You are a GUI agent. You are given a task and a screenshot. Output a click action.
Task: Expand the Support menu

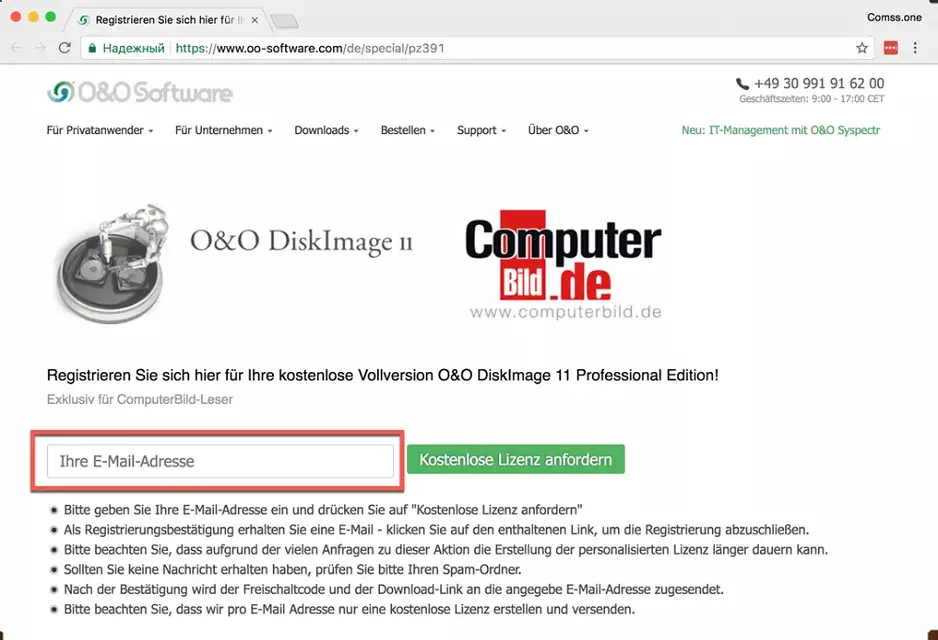coord(482,130)
